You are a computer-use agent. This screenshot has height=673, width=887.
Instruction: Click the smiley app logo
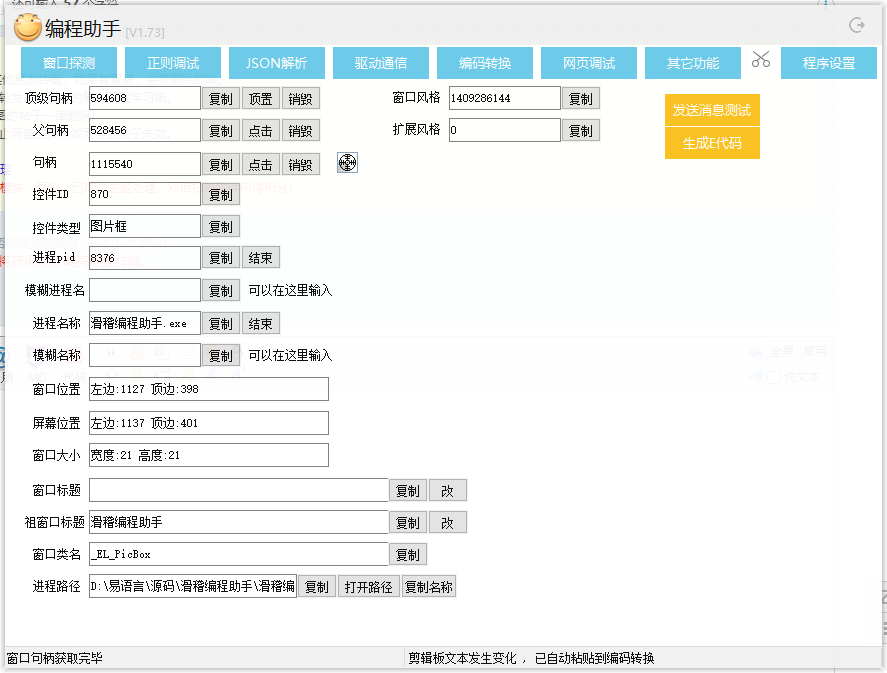[27, 28]
